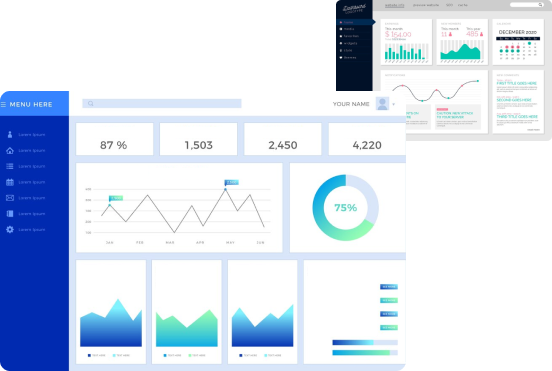Expand the dropdown arrow next to YOUR NAME
Viewport: 552px width, 371px height.
tap(394, 104)
